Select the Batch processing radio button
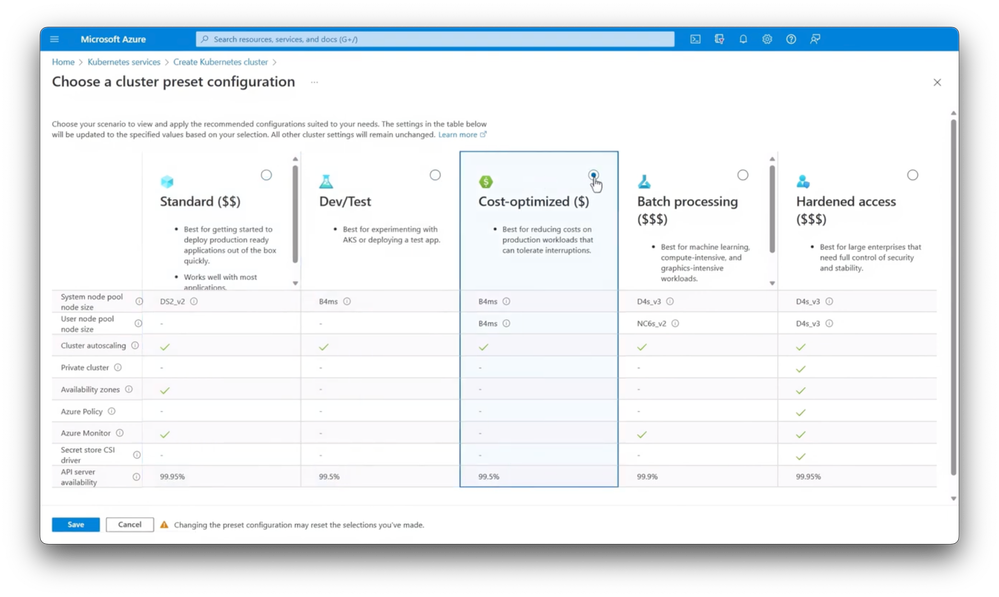 743,175
